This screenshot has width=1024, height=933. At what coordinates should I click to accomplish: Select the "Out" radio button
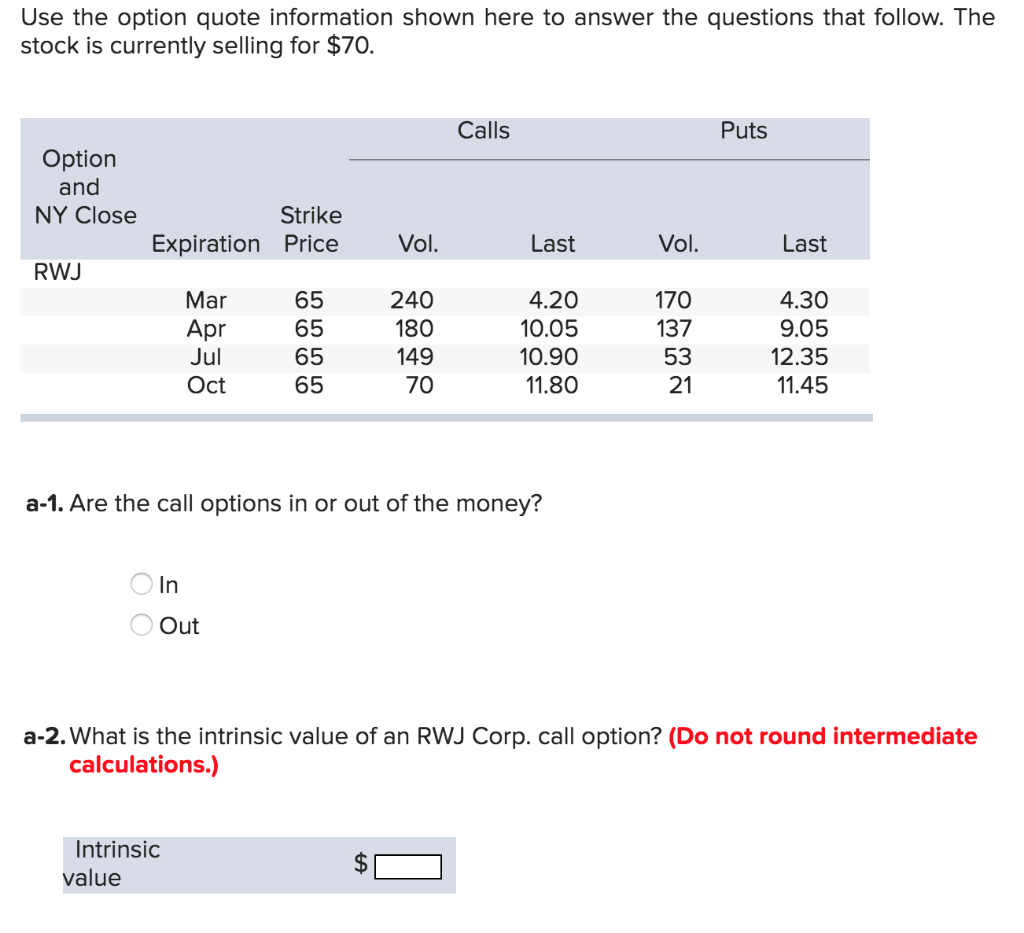click(x=141, y=625)
